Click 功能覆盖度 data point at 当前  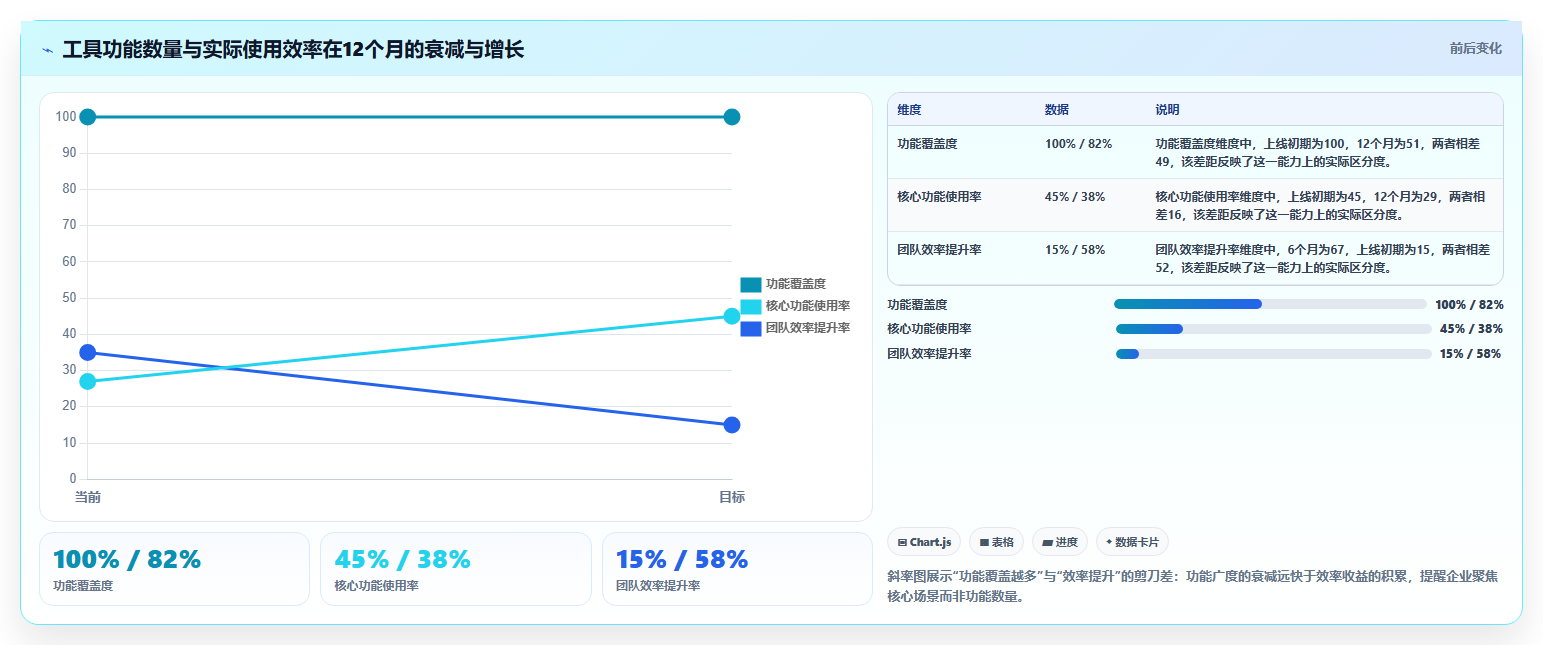click(88, 117)
